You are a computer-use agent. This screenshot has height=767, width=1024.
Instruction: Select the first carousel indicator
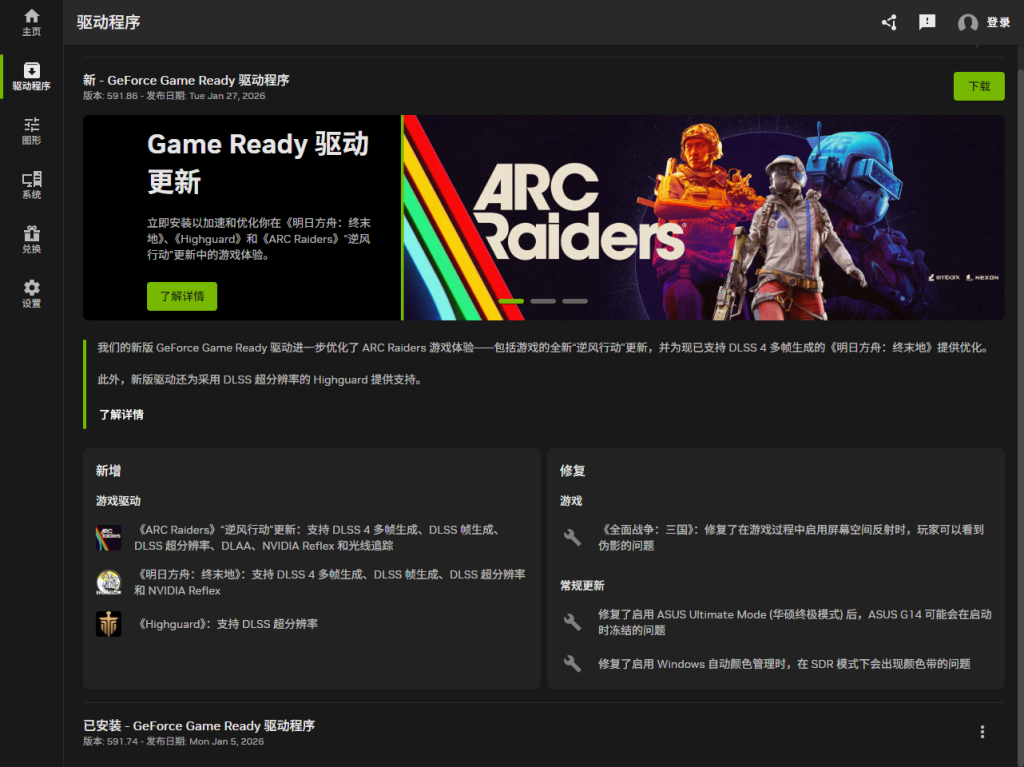pos(511,301)
